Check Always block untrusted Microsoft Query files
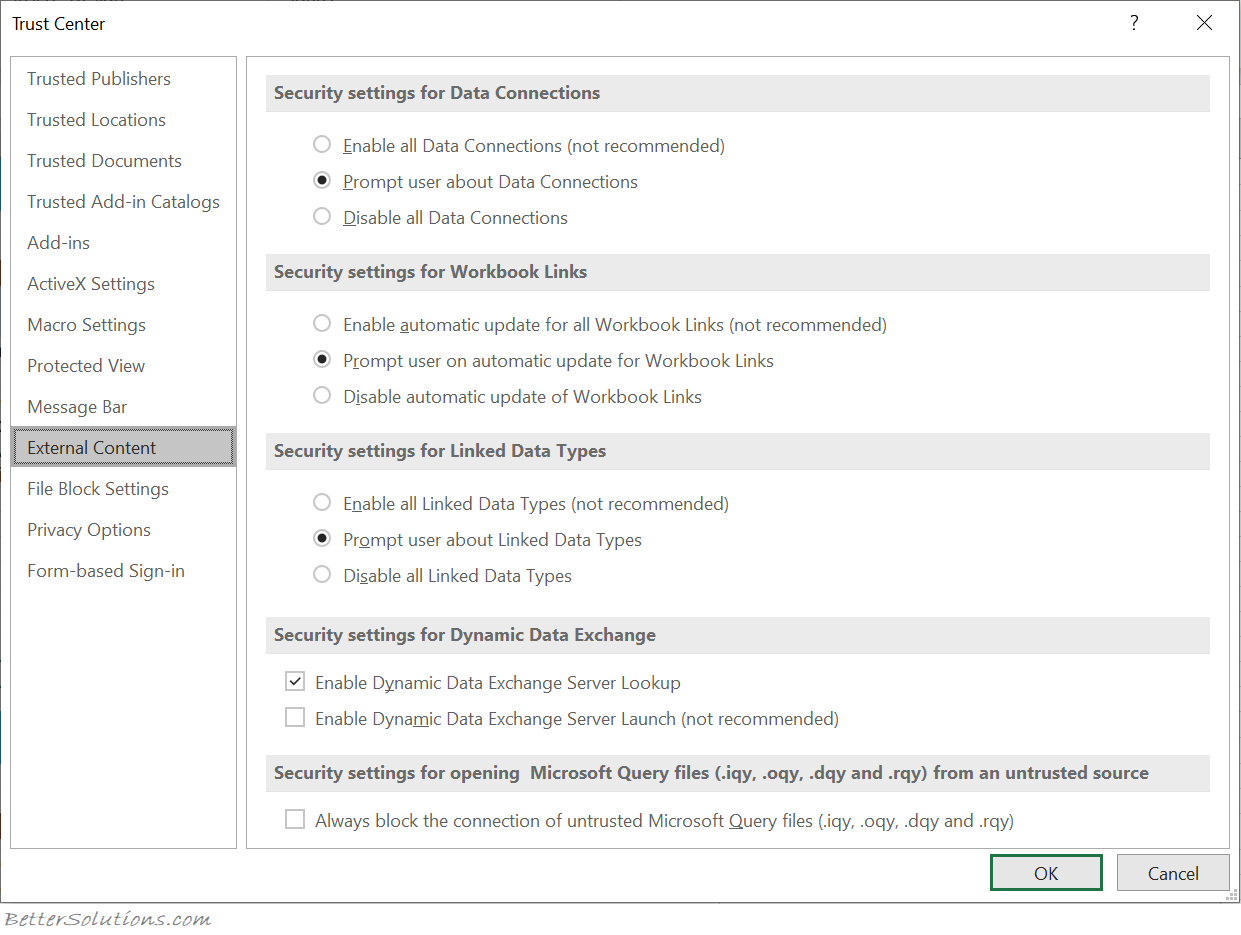This screenshot has height=935, width=1241. (295, 820)
